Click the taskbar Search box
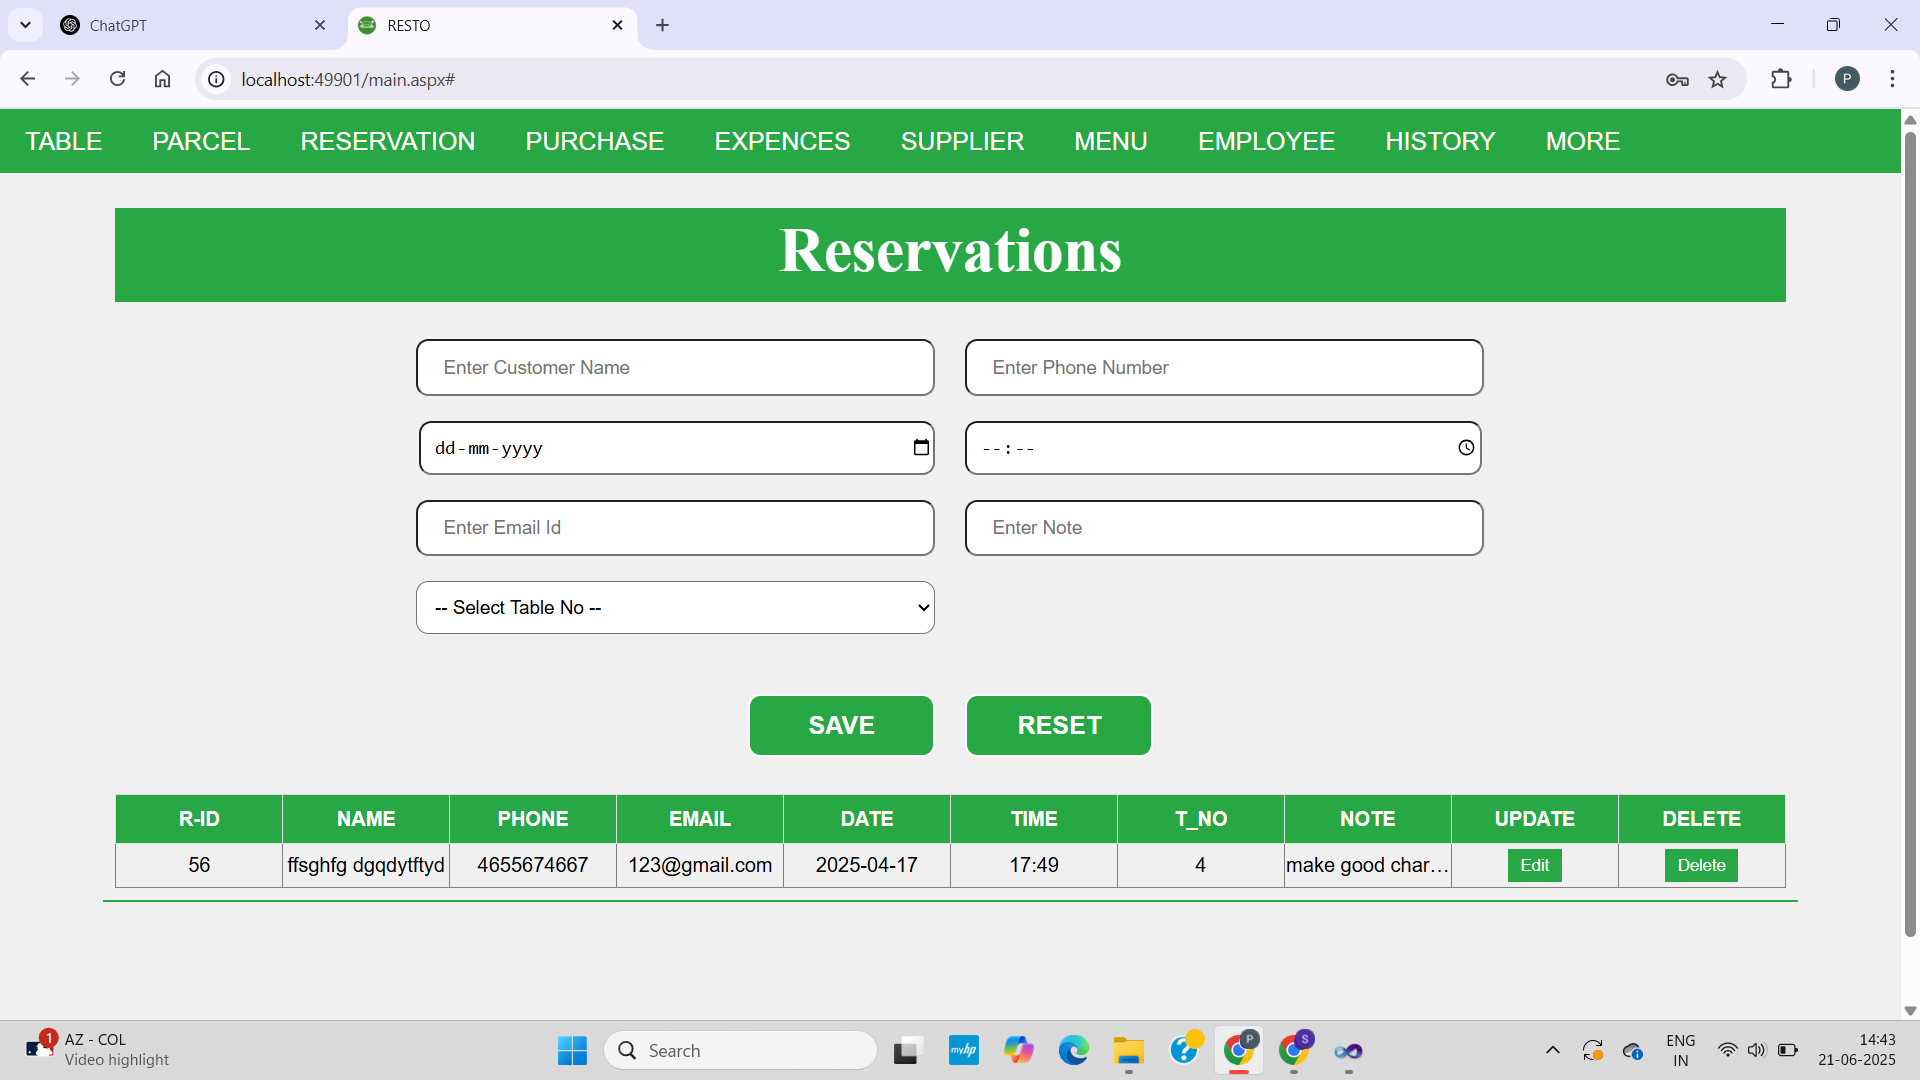The height and width of the screenshot is (1080, 1920). (x=741, y=1050)
